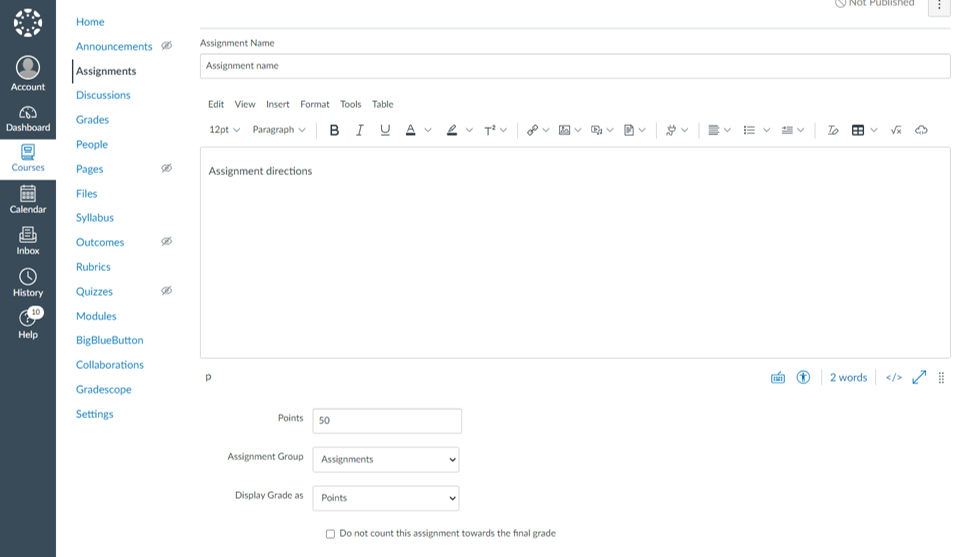Open course Settings link
959x557 pixels.
(94, 414)
